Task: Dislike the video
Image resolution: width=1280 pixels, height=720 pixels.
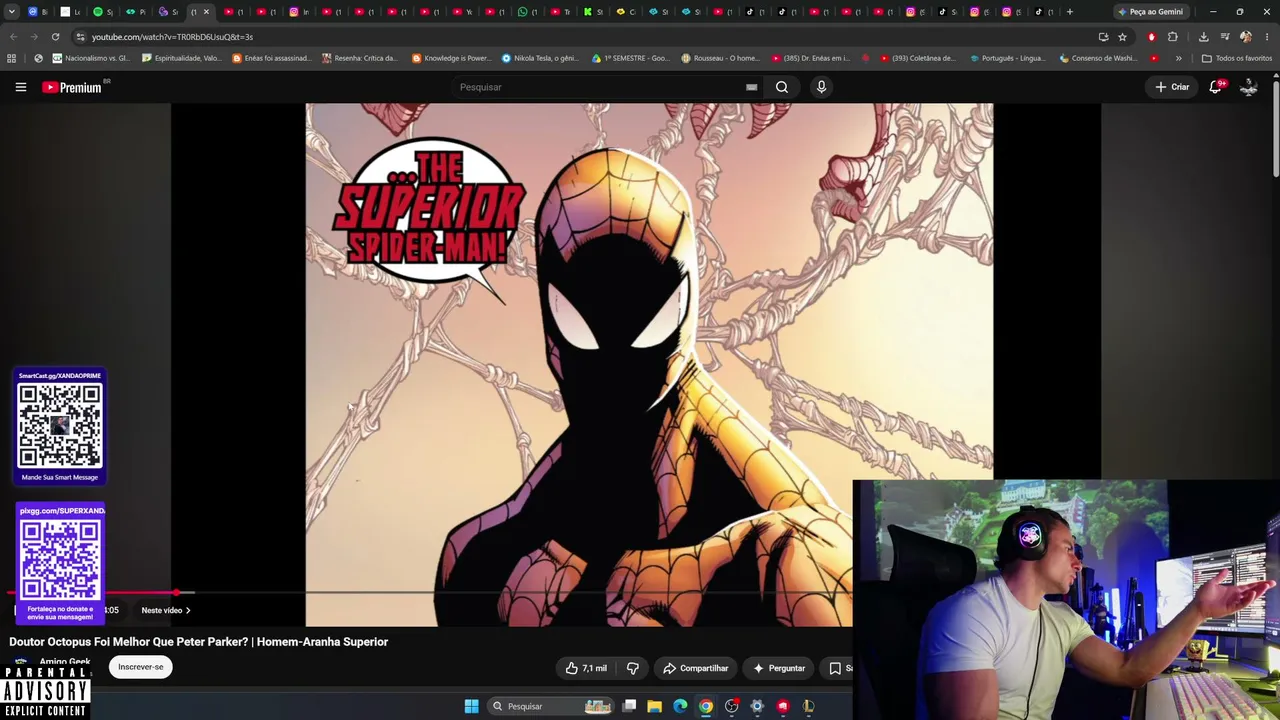Action: (x=633, y=668)
